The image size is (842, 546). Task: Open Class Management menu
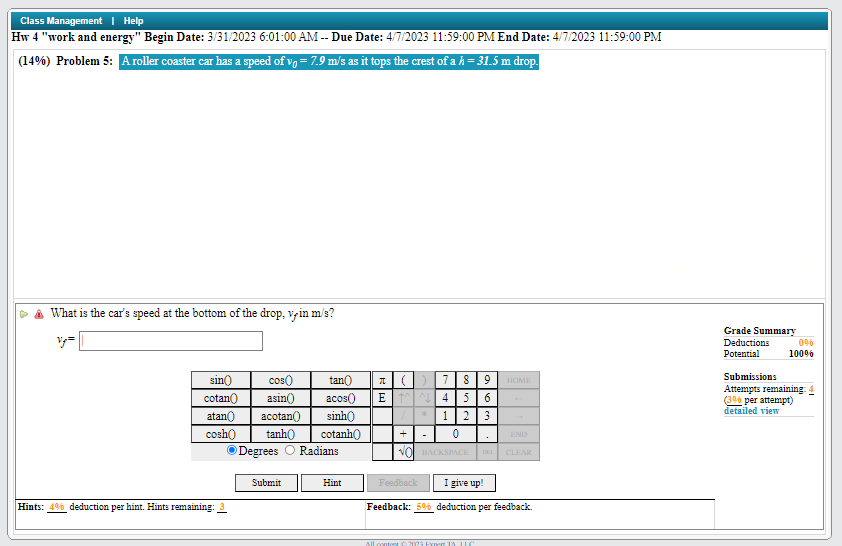[x=61, y=21]
